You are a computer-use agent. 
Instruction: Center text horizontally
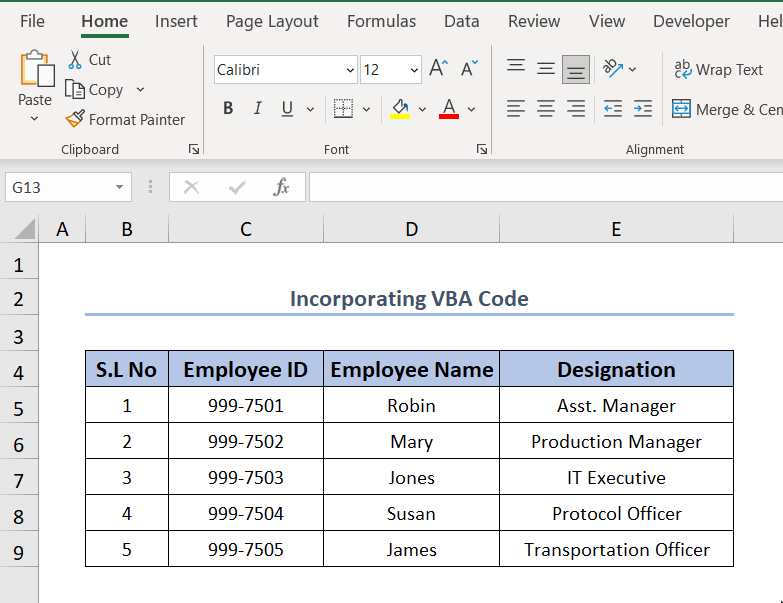(546, 108)
